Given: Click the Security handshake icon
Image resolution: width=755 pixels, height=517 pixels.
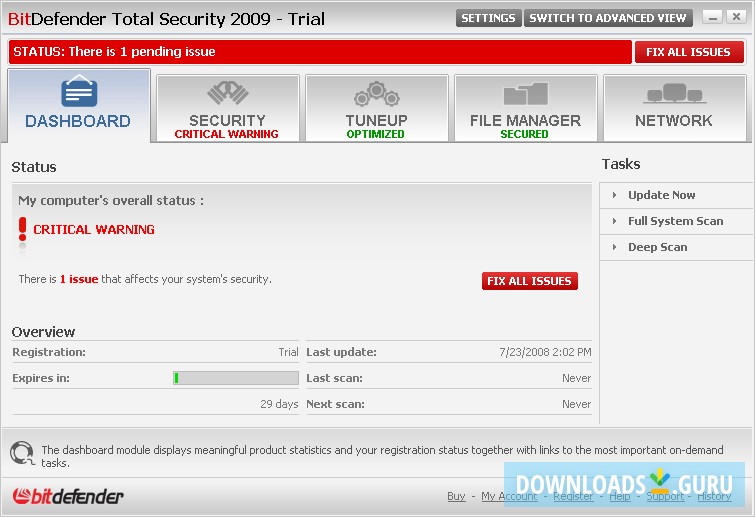Looking at the screenshot, I should tap(227, 92).
